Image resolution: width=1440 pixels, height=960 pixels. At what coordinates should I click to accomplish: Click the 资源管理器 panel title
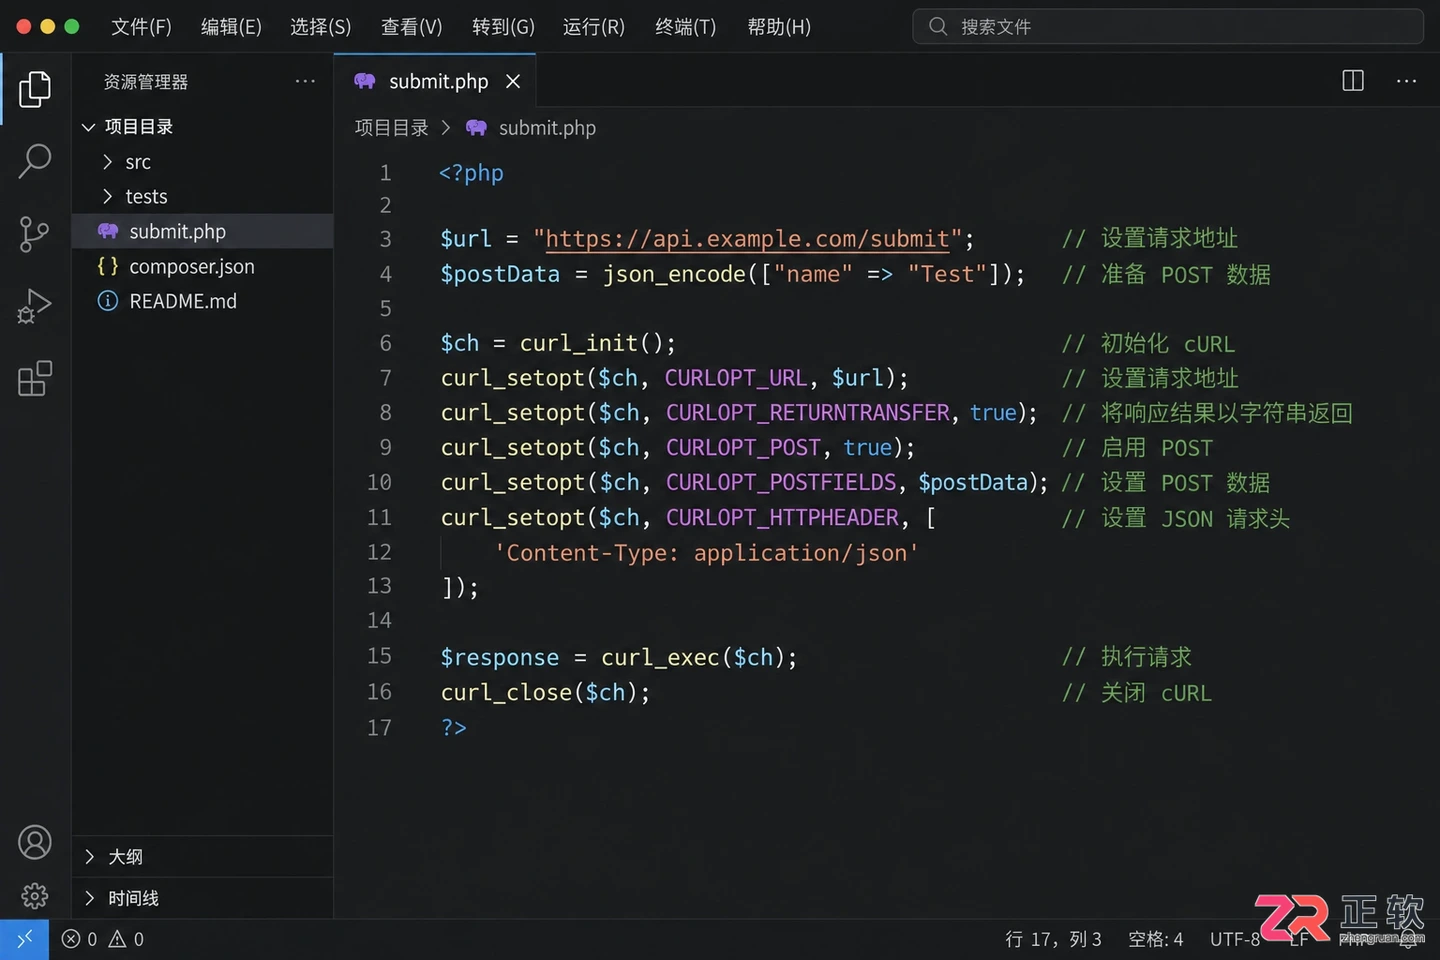pyautogui.click(x=146, y=82)
